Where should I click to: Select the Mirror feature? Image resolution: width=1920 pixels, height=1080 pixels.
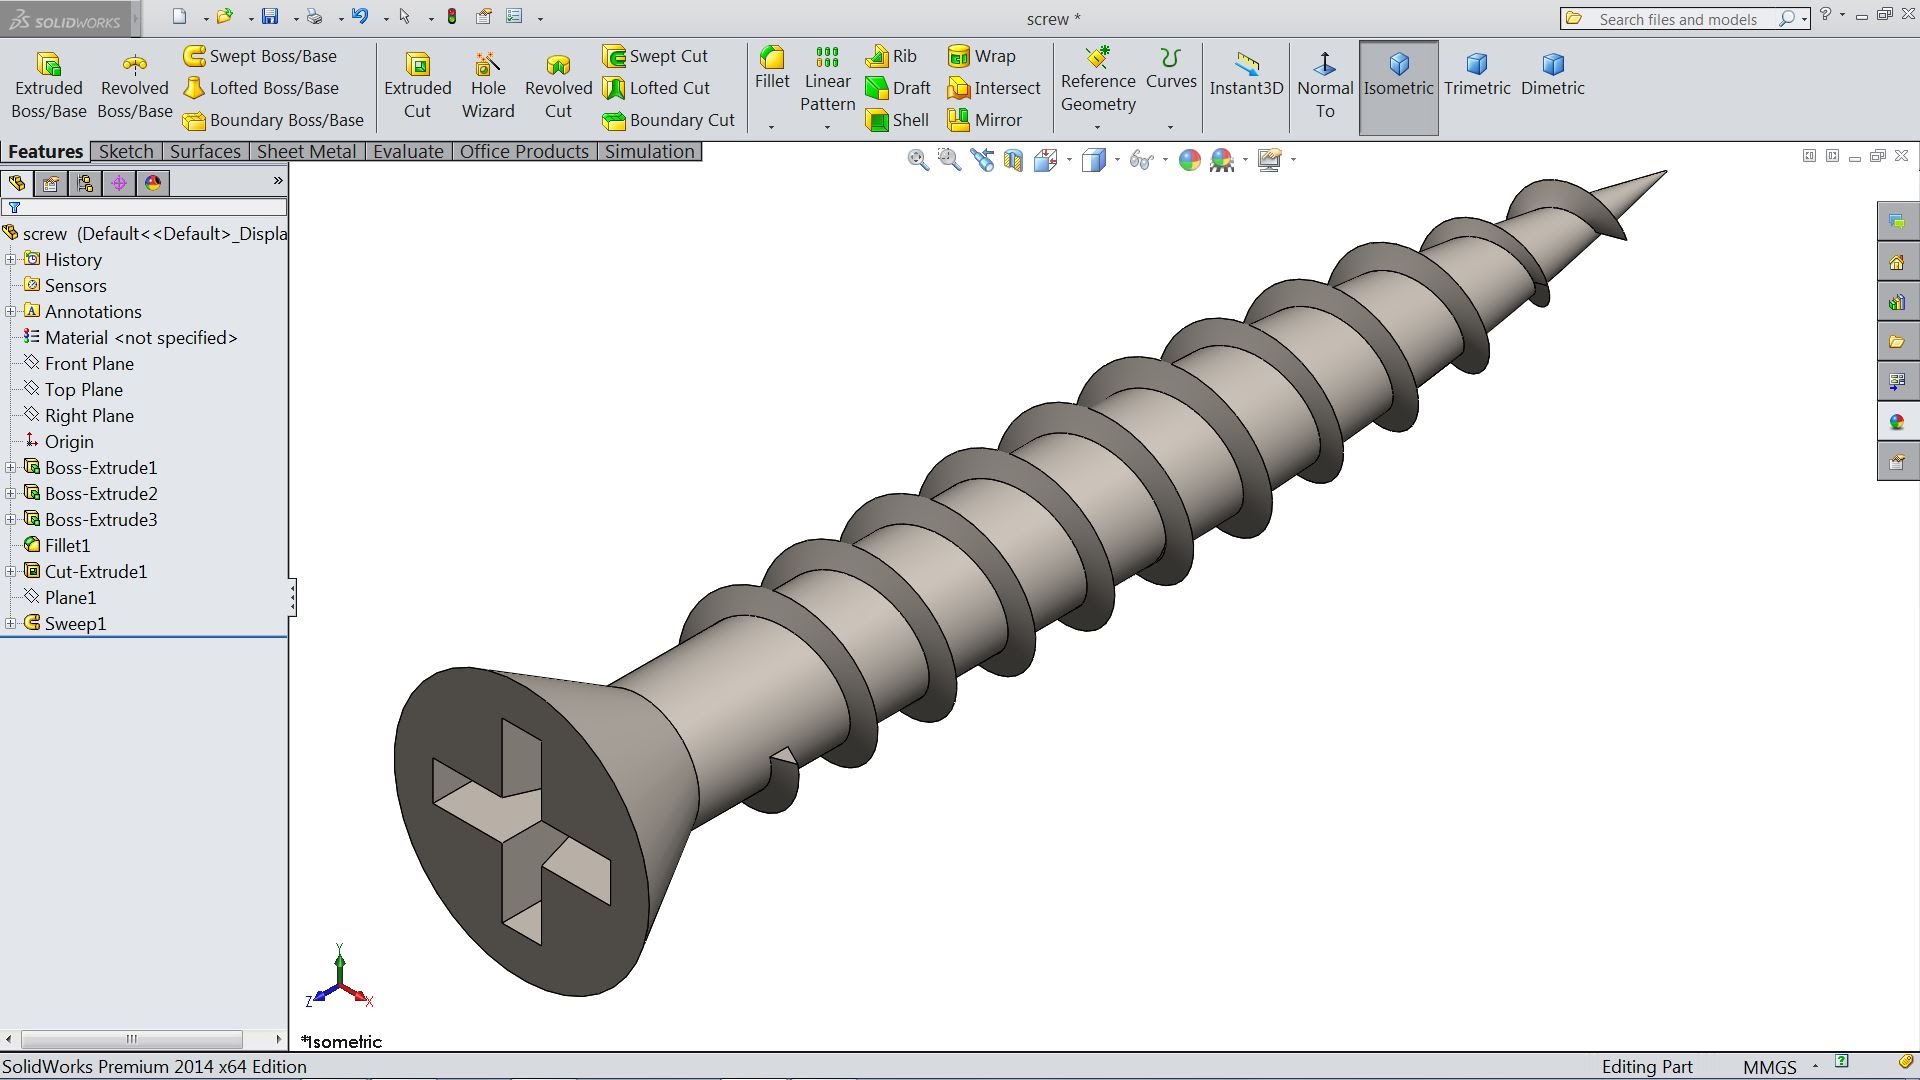(993, 120)
